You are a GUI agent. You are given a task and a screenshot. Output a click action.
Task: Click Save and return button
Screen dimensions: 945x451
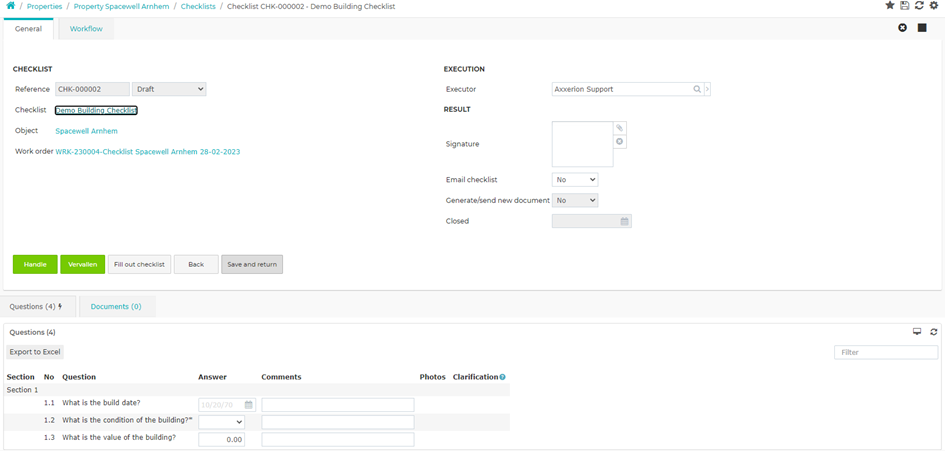(252, 265)
